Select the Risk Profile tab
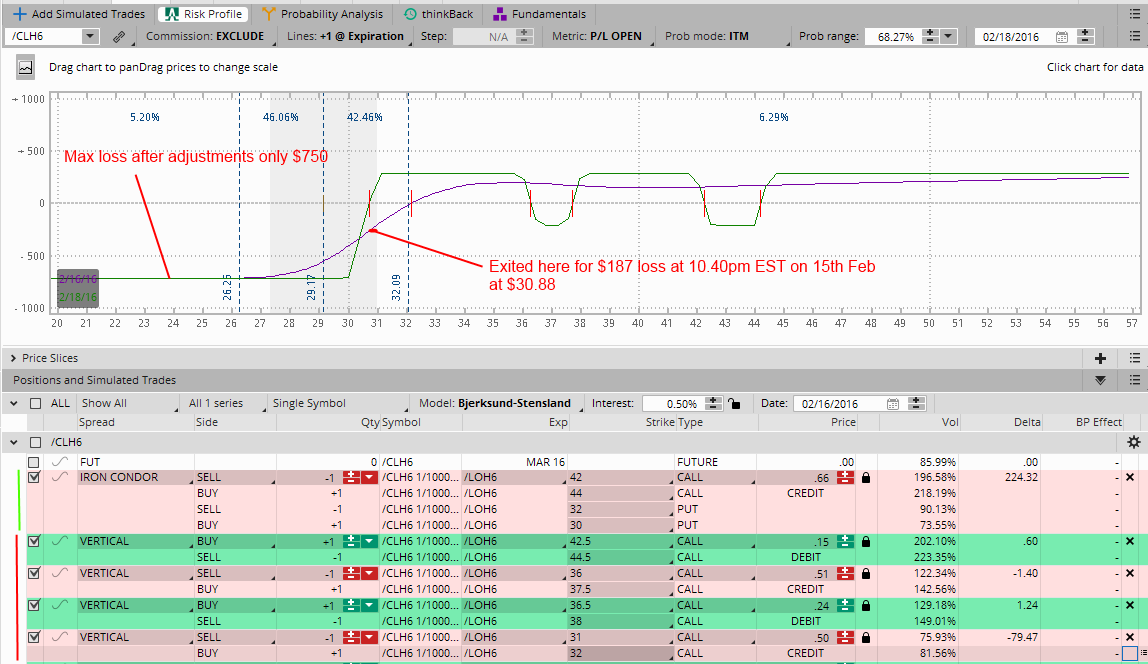The image size is (1148, 664). click(203, 14)
